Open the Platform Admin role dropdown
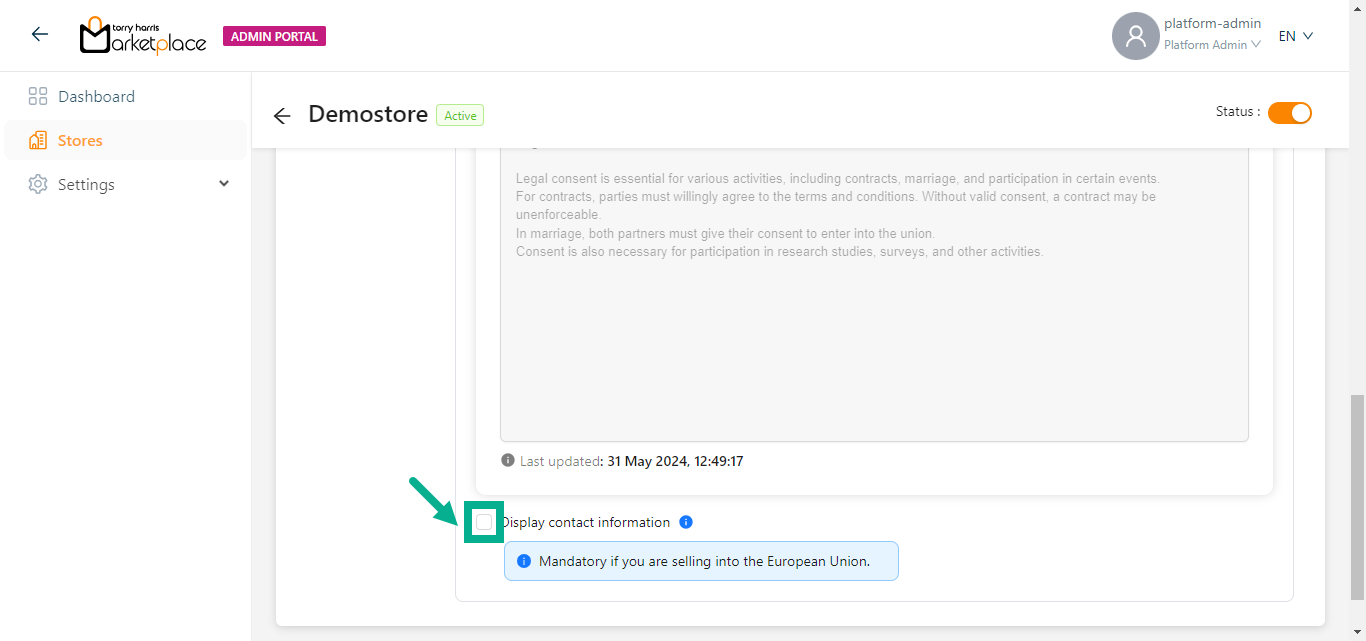This screenshot has height=641, width=1366. pyautogui.click(x=1212, y=45)
